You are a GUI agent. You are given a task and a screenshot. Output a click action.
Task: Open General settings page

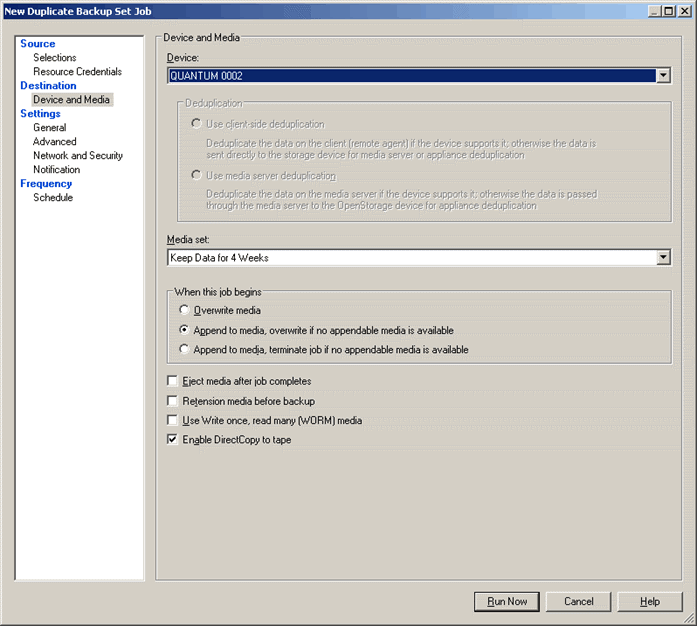pyautogui.click(x=50, y=128)
